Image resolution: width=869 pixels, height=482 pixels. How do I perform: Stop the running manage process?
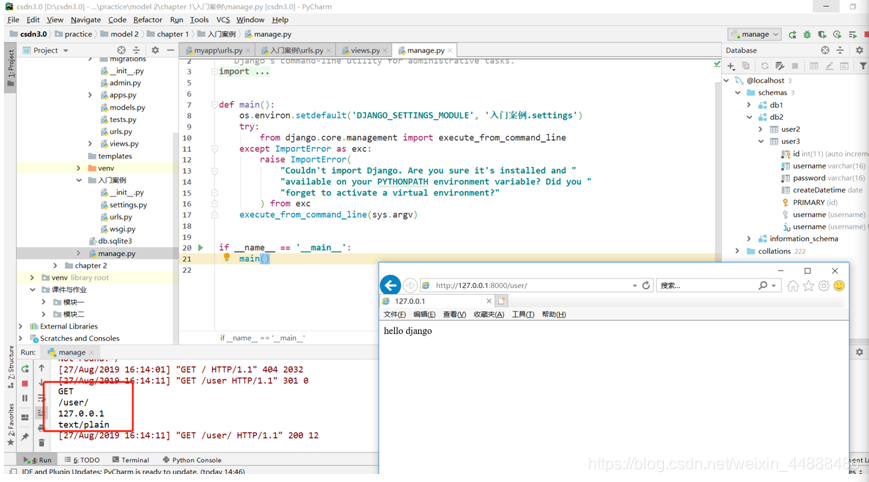coord(25,383)
